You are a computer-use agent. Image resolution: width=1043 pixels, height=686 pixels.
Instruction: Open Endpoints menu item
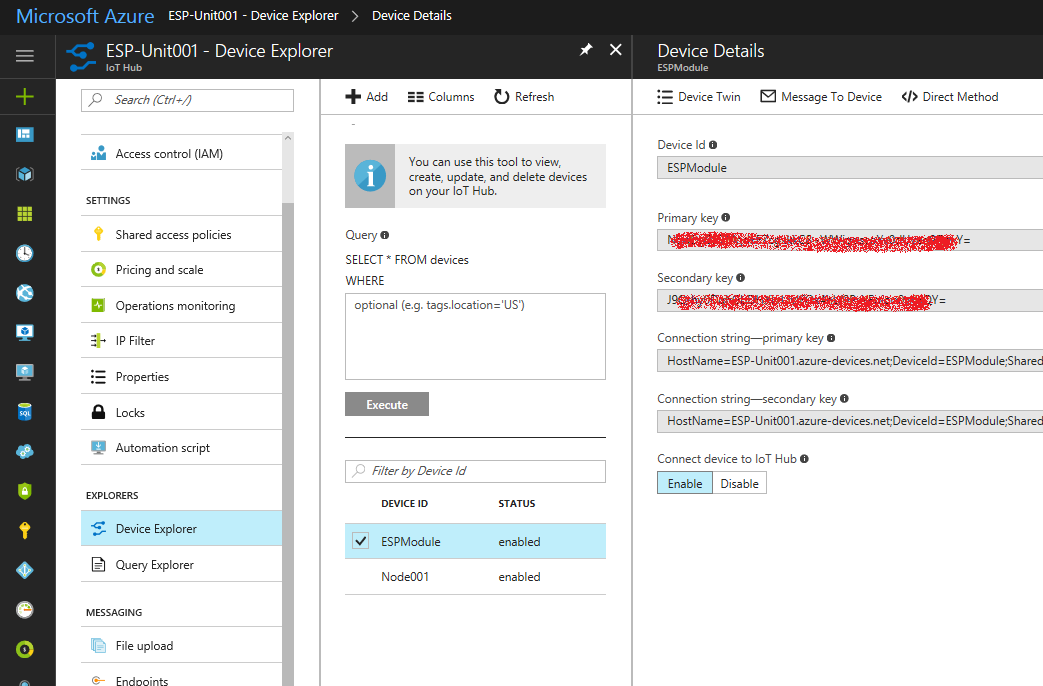(x=181, y=677)
